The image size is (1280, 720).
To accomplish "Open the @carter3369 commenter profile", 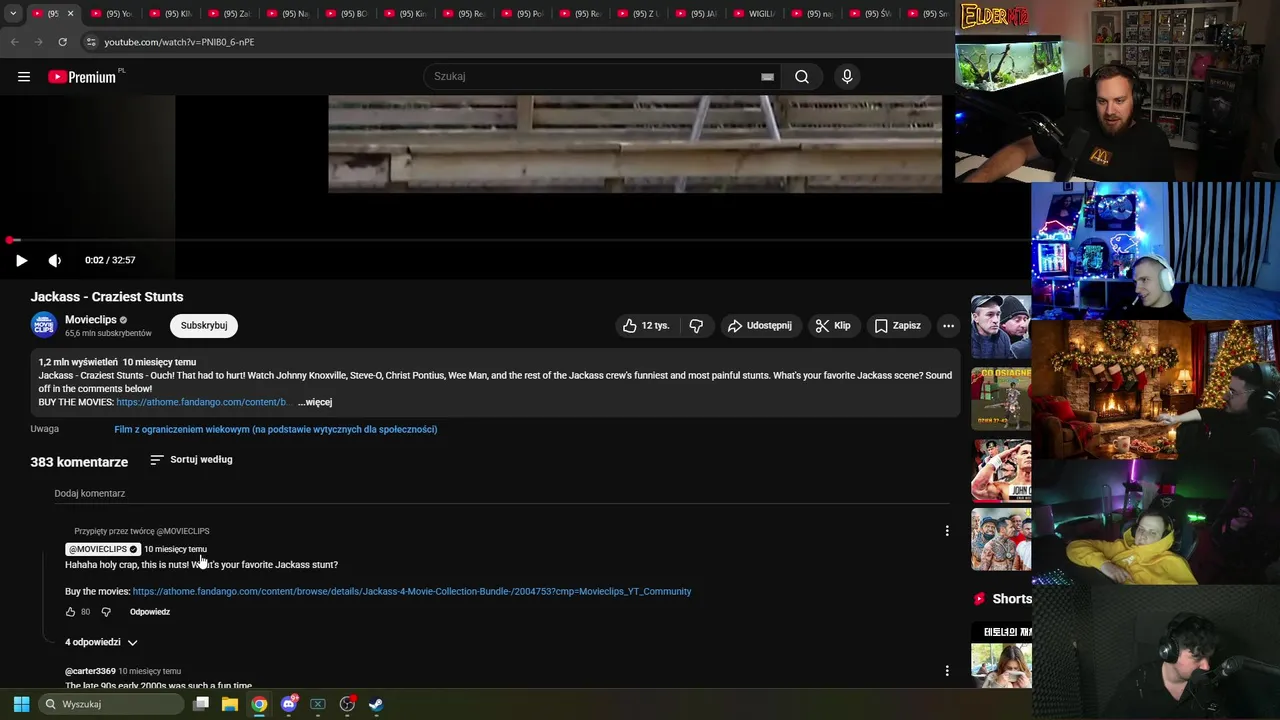I will pyautogui.click(x=90, y=671).
